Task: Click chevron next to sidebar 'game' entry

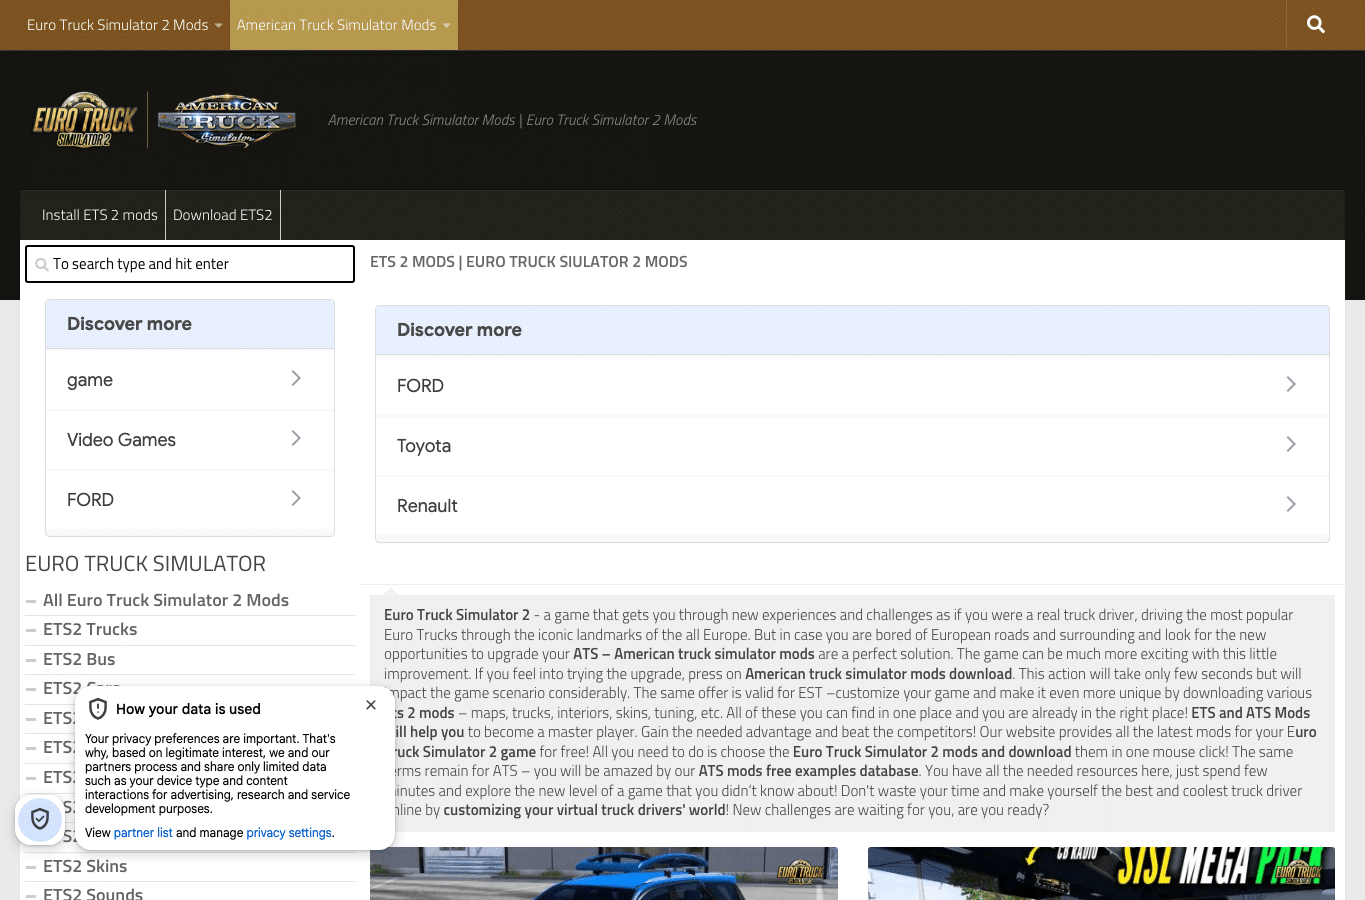Action: (x=296, y=378)
